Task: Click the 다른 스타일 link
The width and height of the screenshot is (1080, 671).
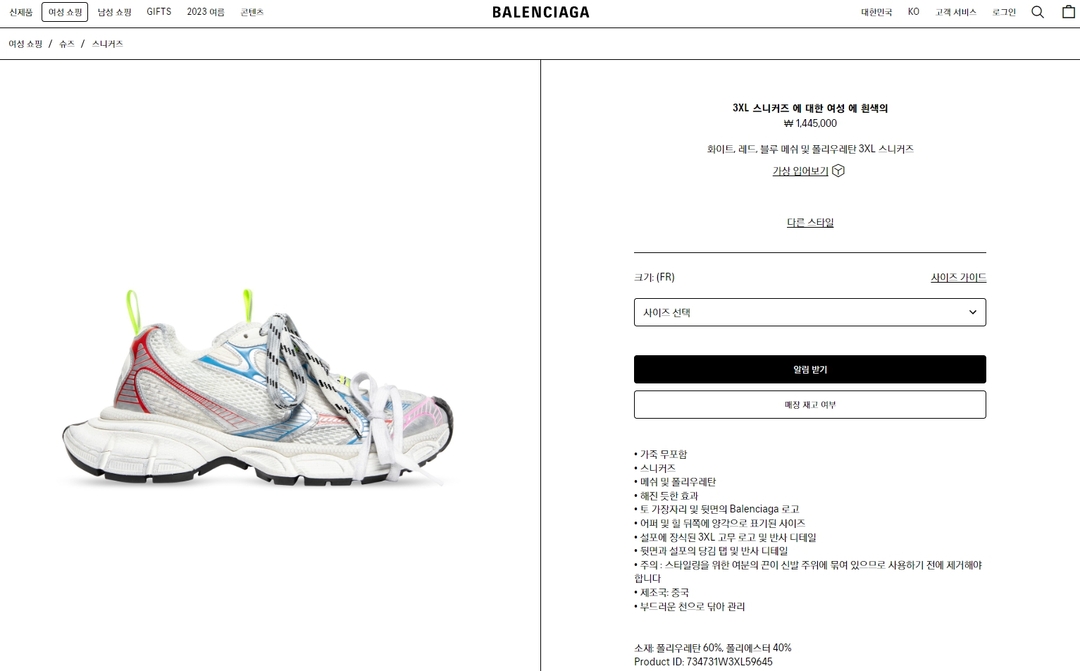Action: point(810,222)
